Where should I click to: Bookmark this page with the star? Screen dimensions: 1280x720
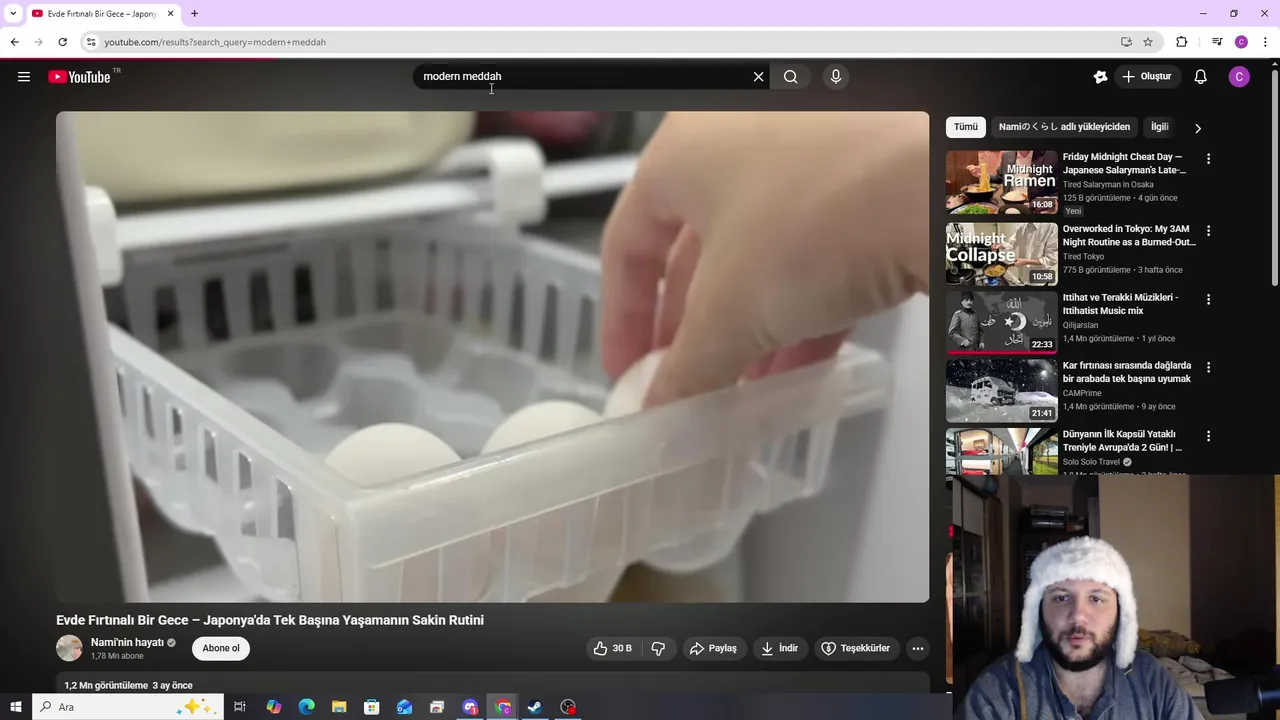1148,42
